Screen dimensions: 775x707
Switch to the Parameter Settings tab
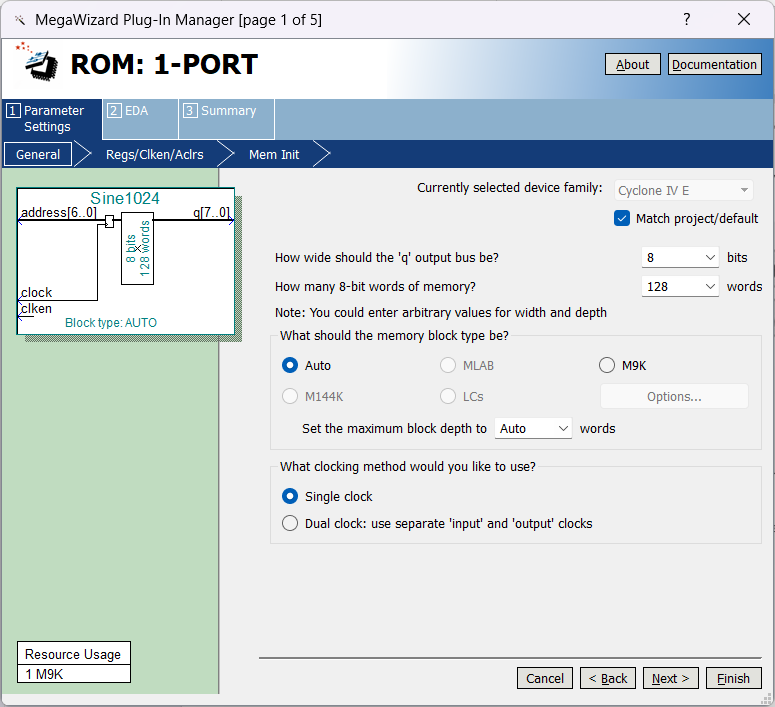click(x=51, y=119)
